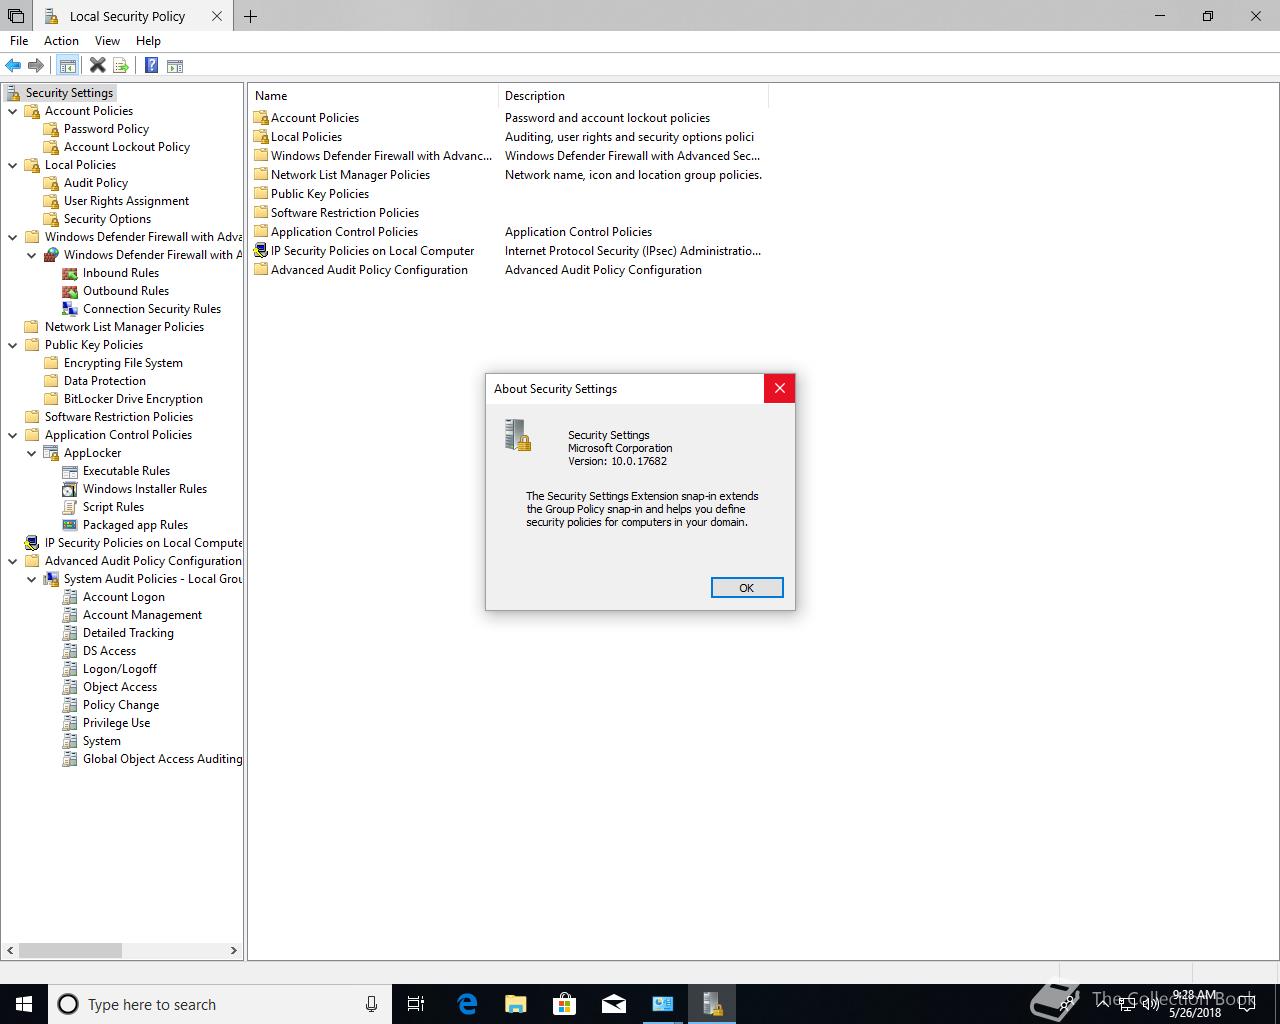Collapse the AppLocker tree node
1280x1024 pixels.
[x=32, y=453]
